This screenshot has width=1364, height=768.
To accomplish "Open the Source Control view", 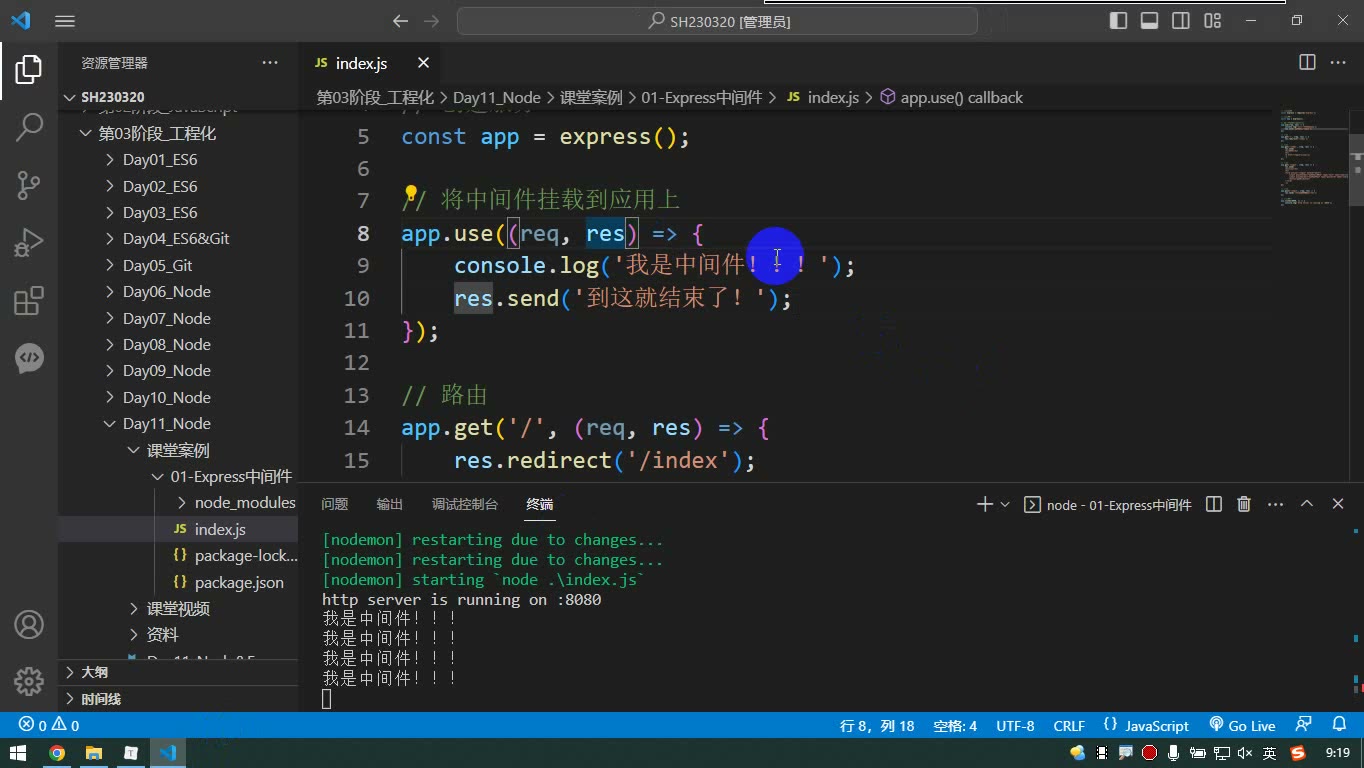I will tap(29, 185).
